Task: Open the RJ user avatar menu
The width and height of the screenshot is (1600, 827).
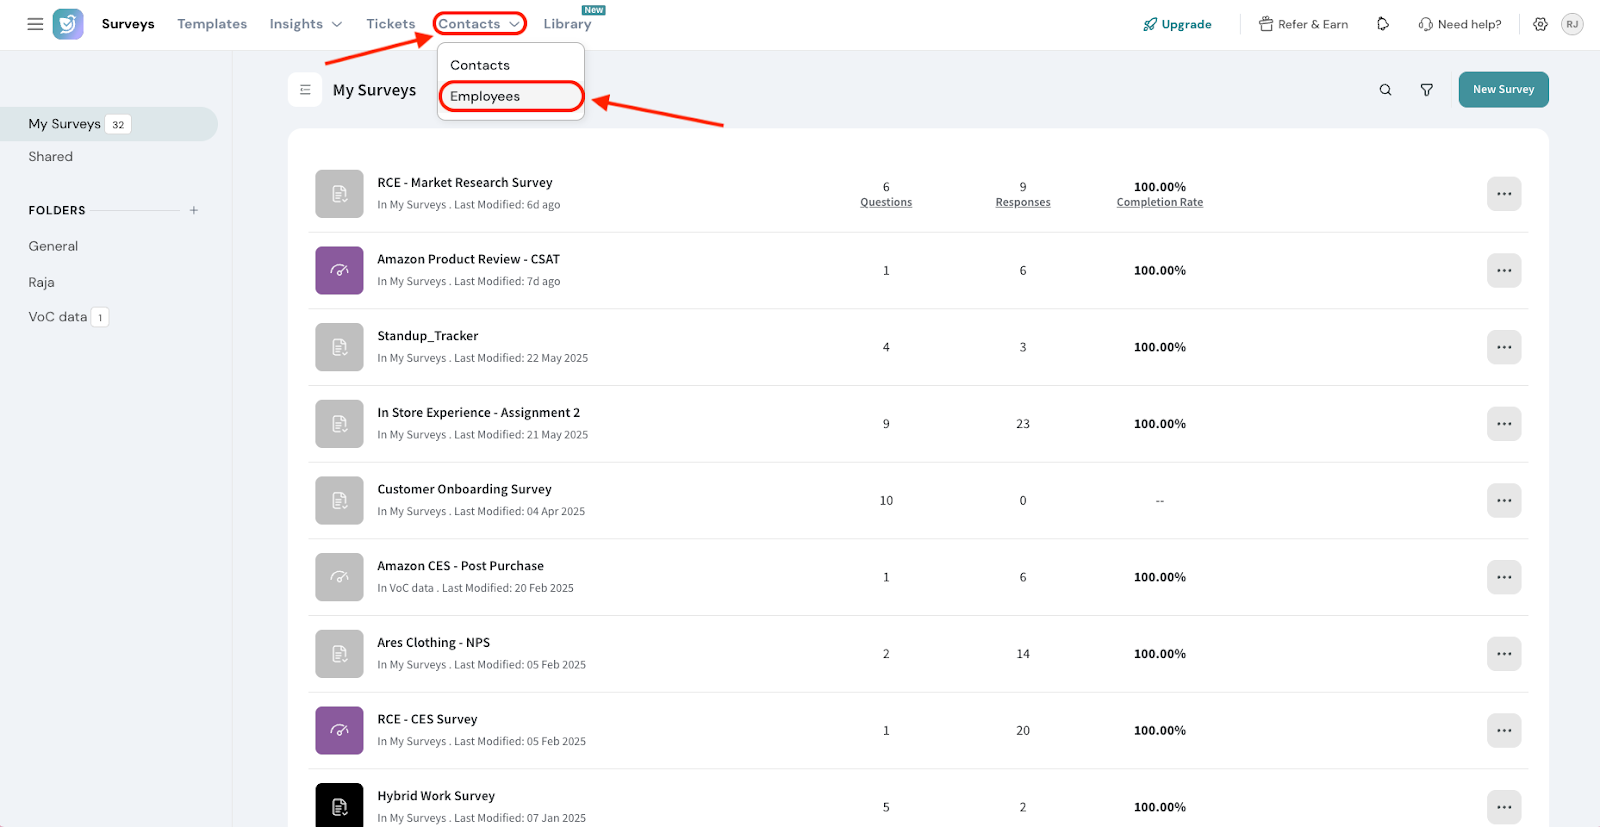Action: [x=1572, y=24]
